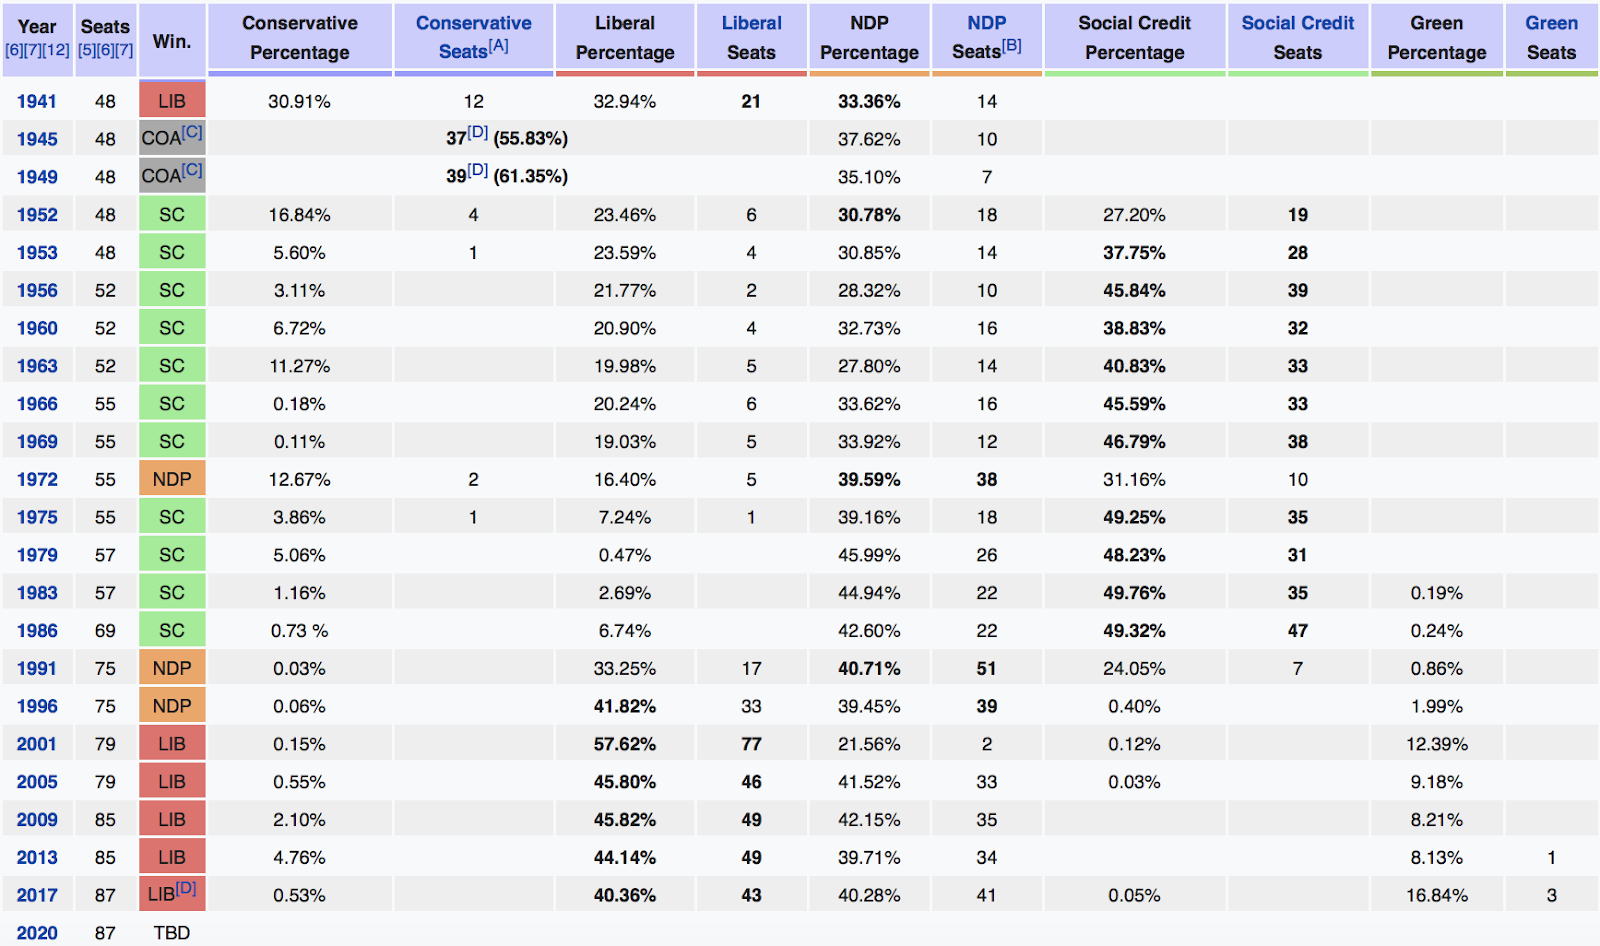Viewport: 1600px width, 946px height.
Task: Click the Social Credit Percentage header
Action: [x=1135, y=38]
